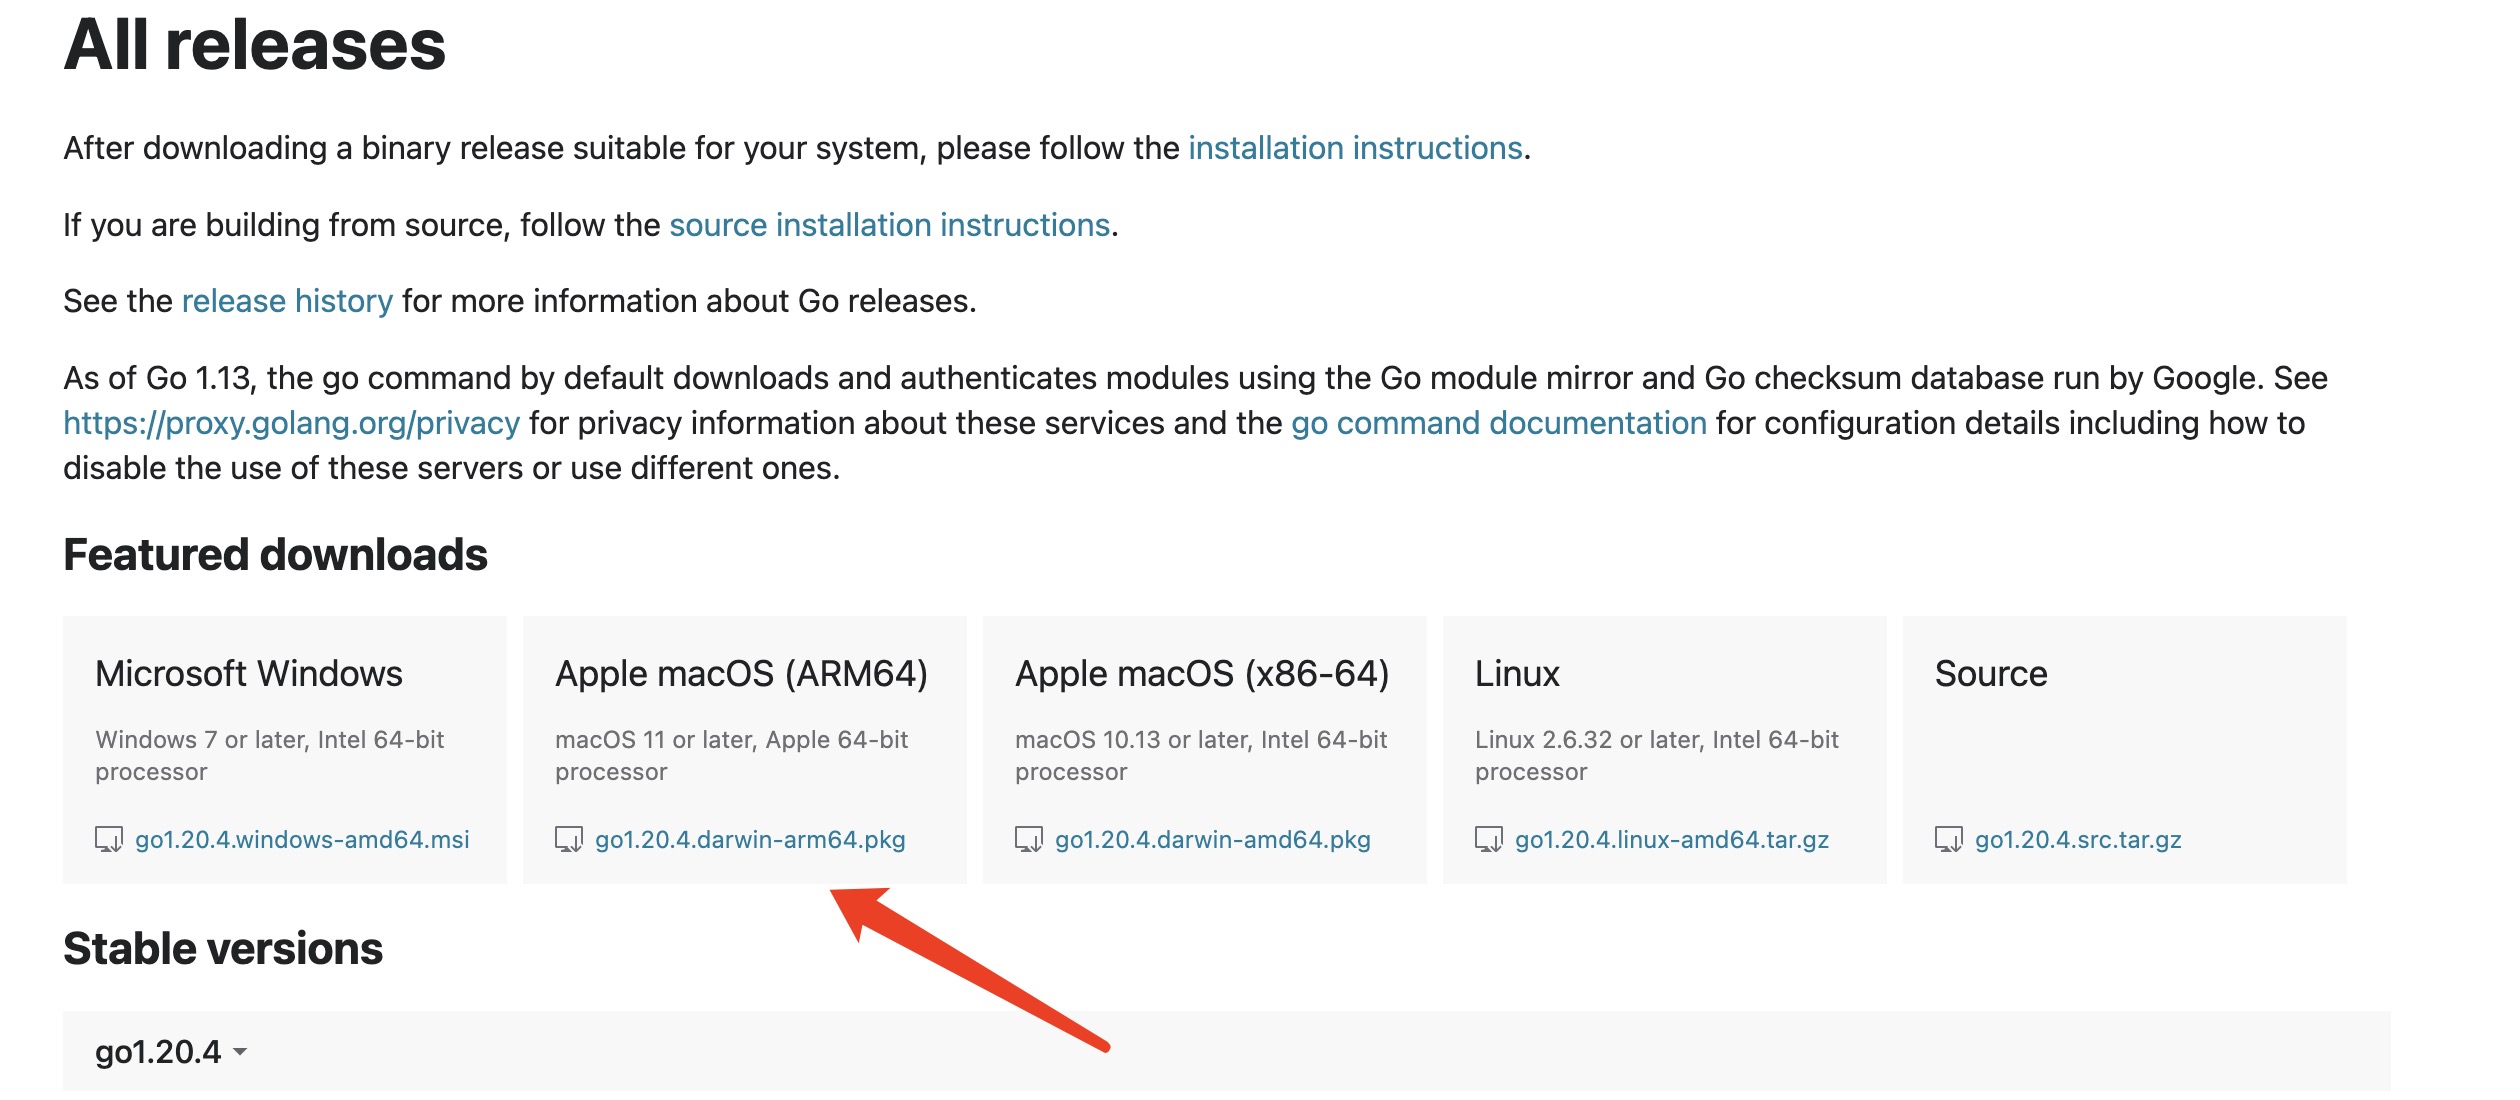Viewport: 2520px width, 1100px height.
Task: Download go1.20.4.src.tar.gz source archive
Action: click(x=2078, y=840)
